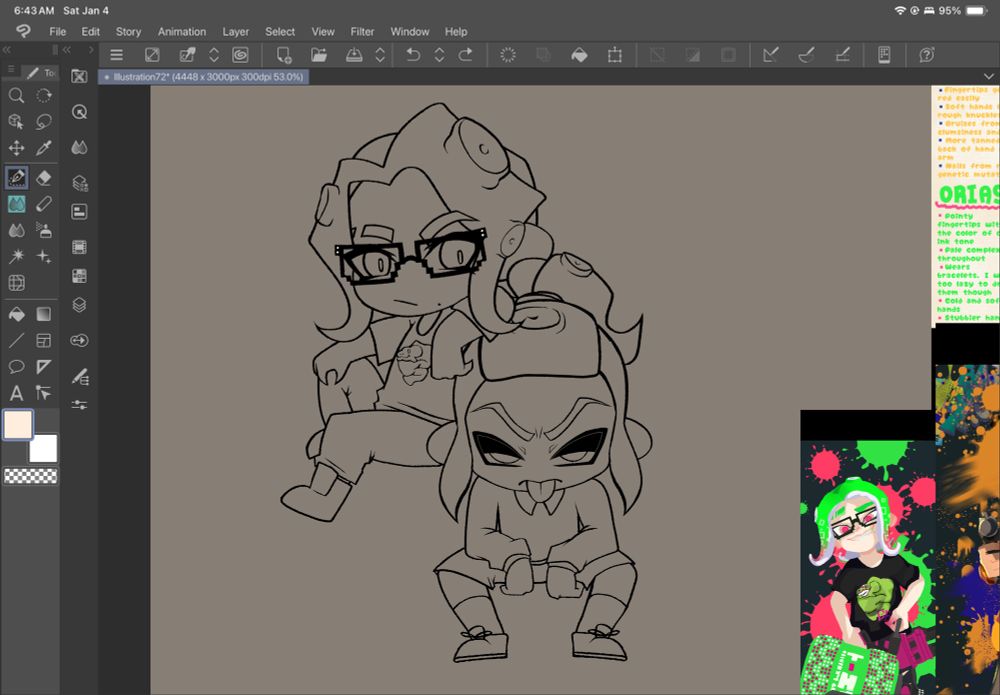The height and width of the screenshot is (695, 1000).
Task: Click the Redo arrow in command bar
Action: click(466, 55)
